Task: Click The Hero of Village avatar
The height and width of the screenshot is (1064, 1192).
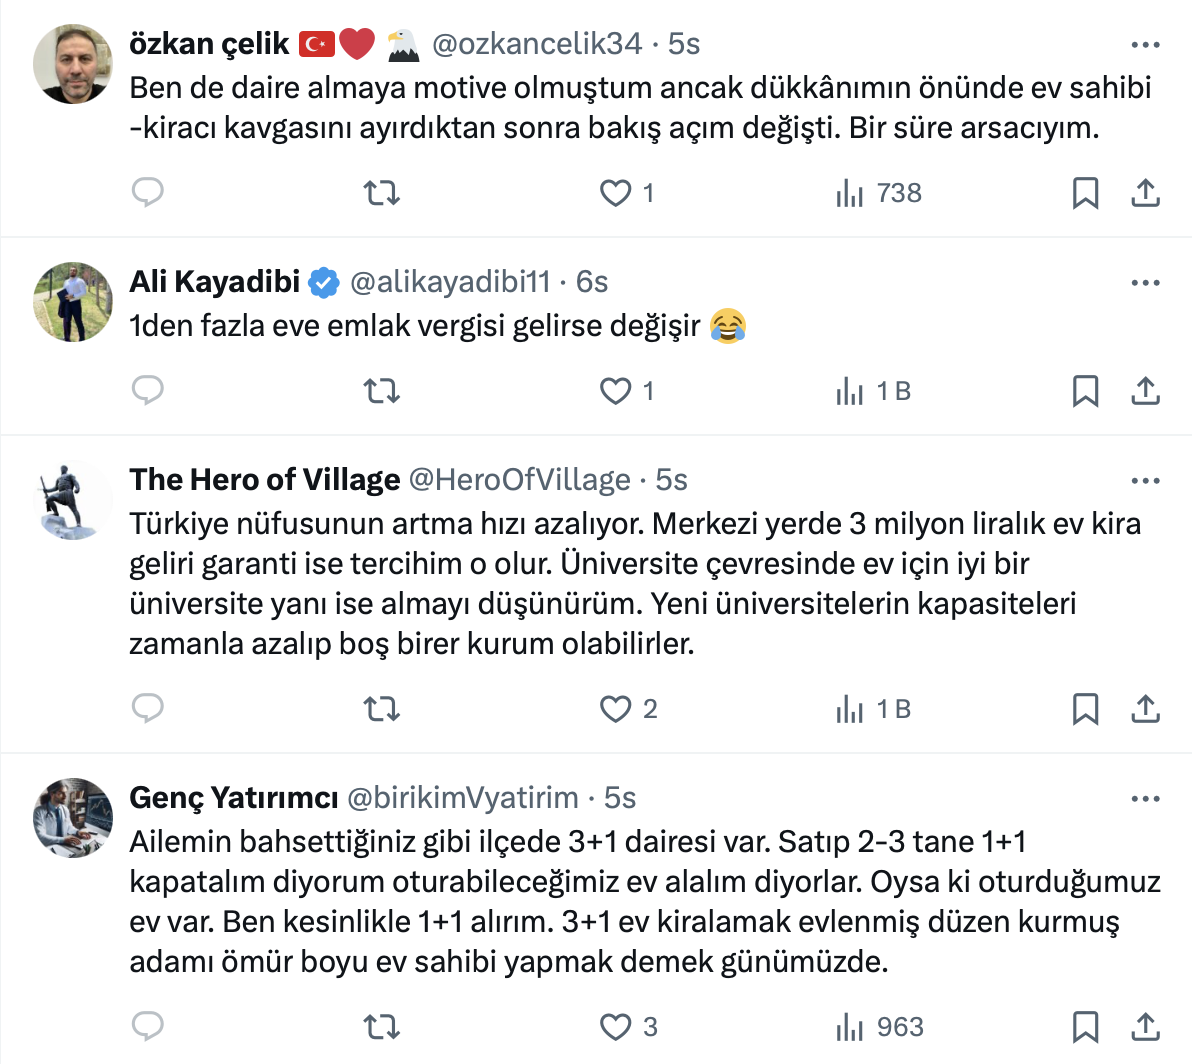Action: [73, 500]
